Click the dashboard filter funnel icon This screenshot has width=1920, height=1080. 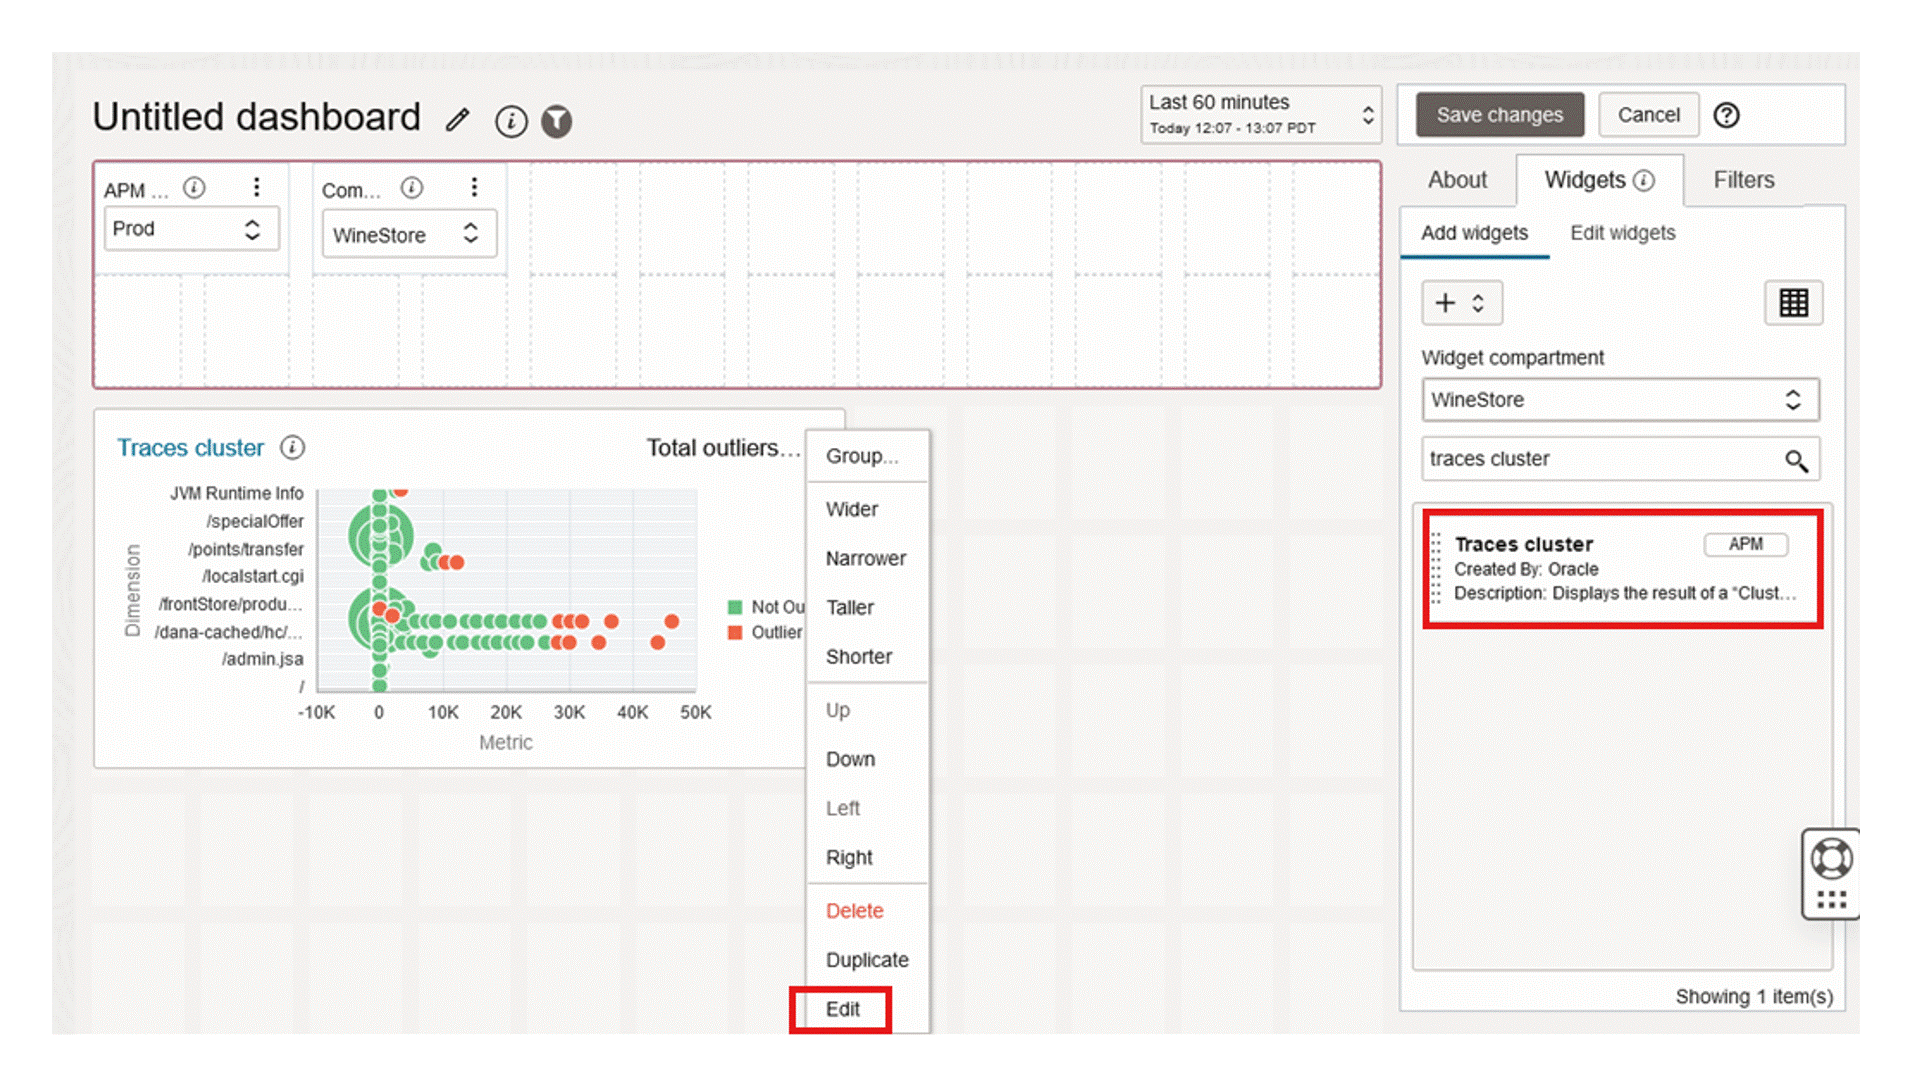[x=557, y=121]
